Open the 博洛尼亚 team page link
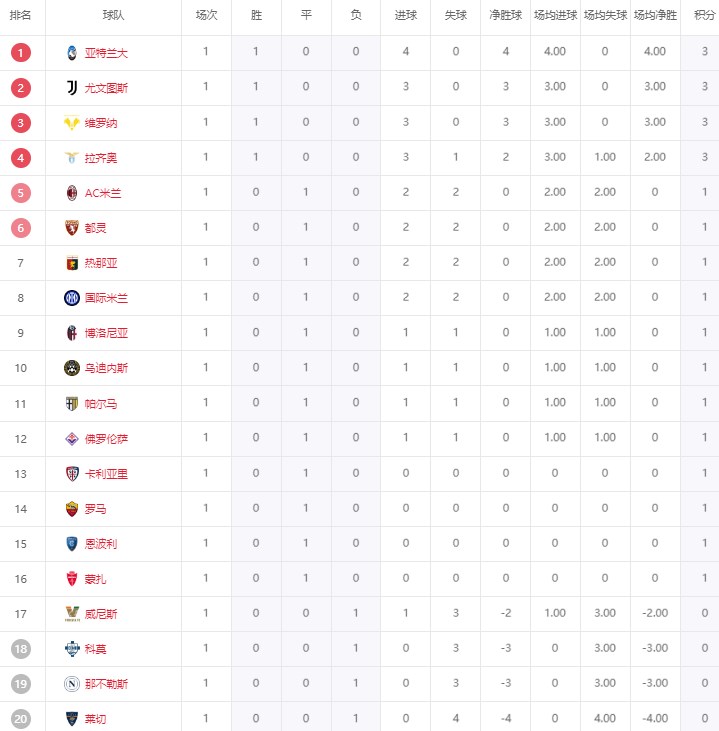Image resolution: width=719 pixels, height=731 pixels. click(x=106, y=333)
